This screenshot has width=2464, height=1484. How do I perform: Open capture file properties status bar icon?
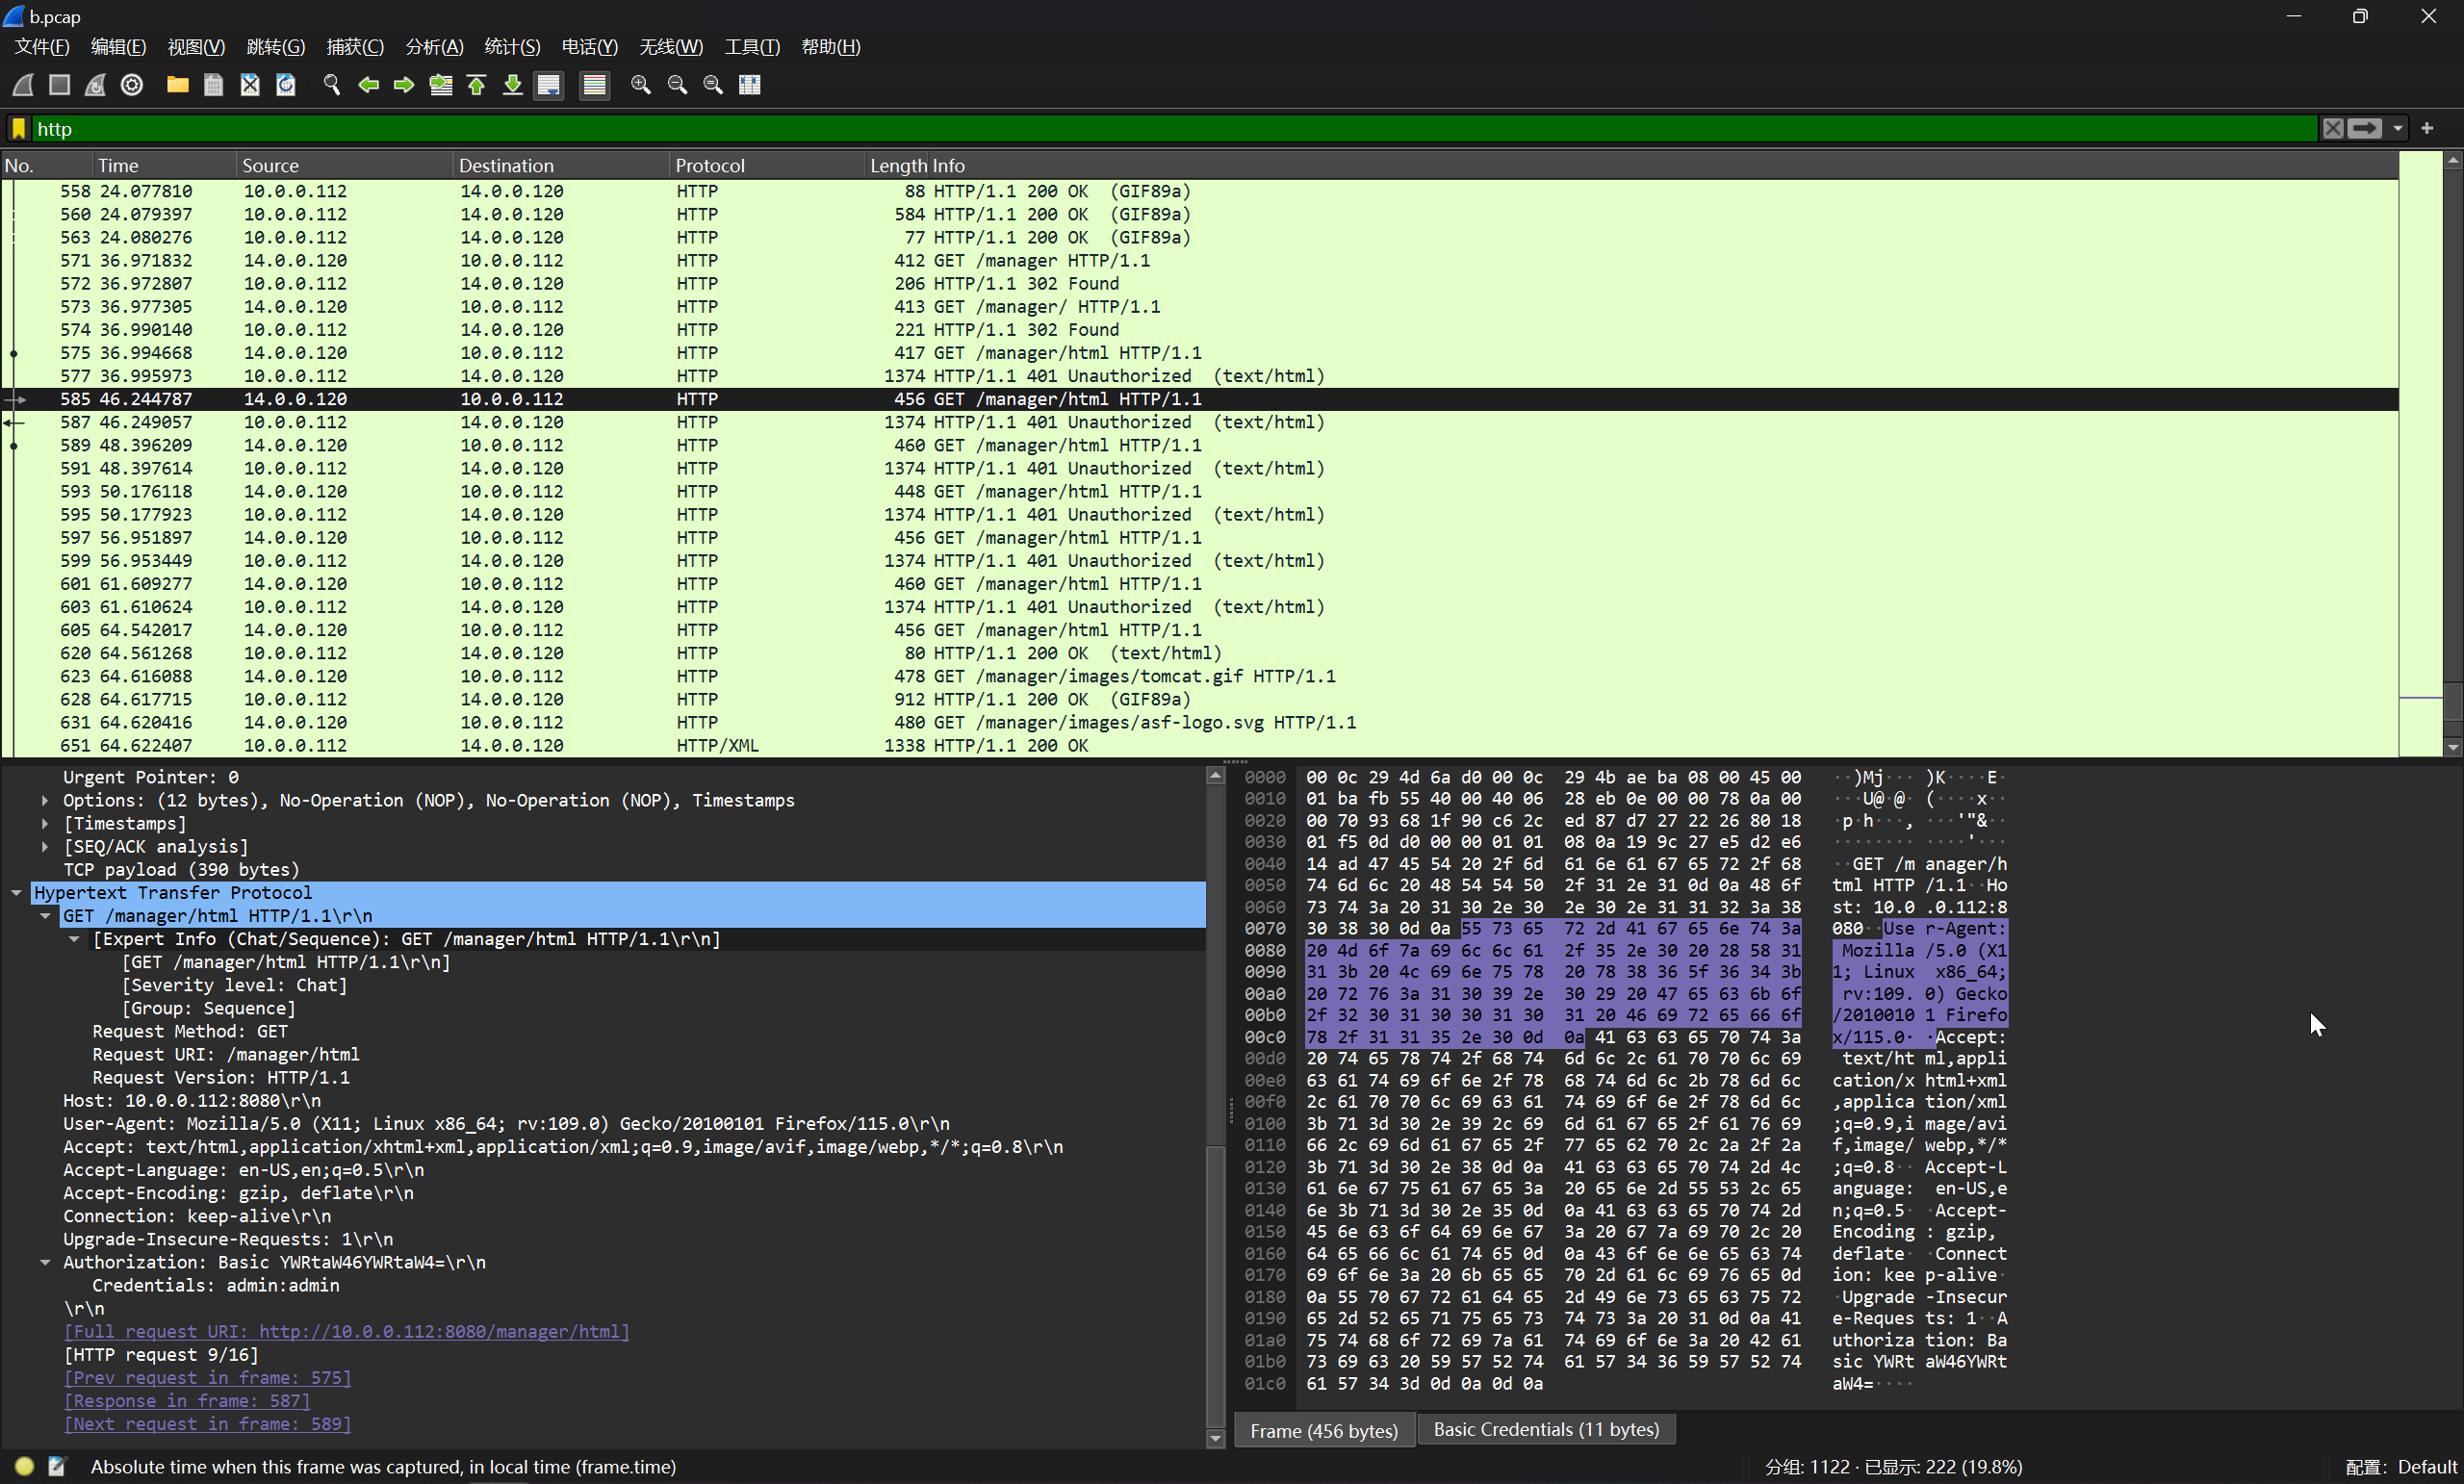pos(57,1467)
